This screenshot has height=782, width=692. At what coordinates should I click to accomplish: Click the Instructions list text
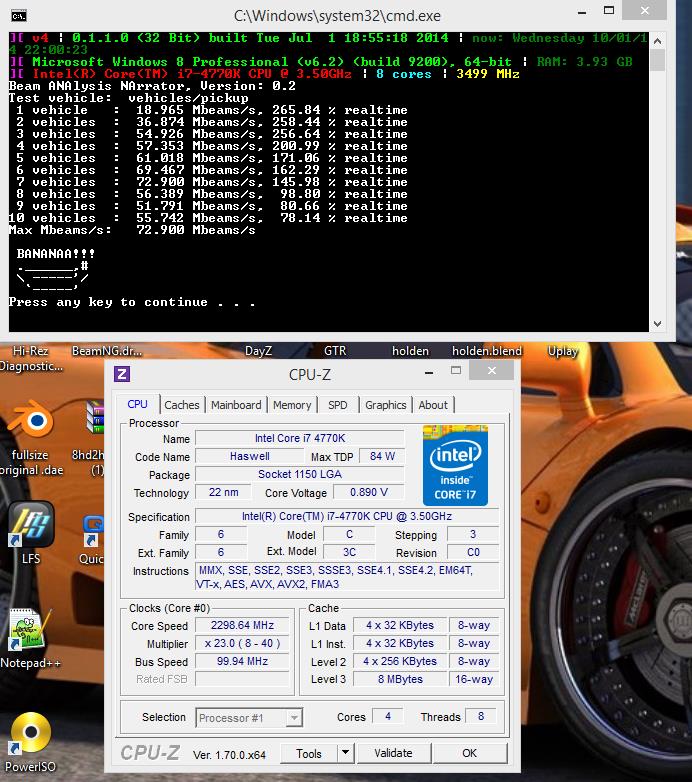347,577
